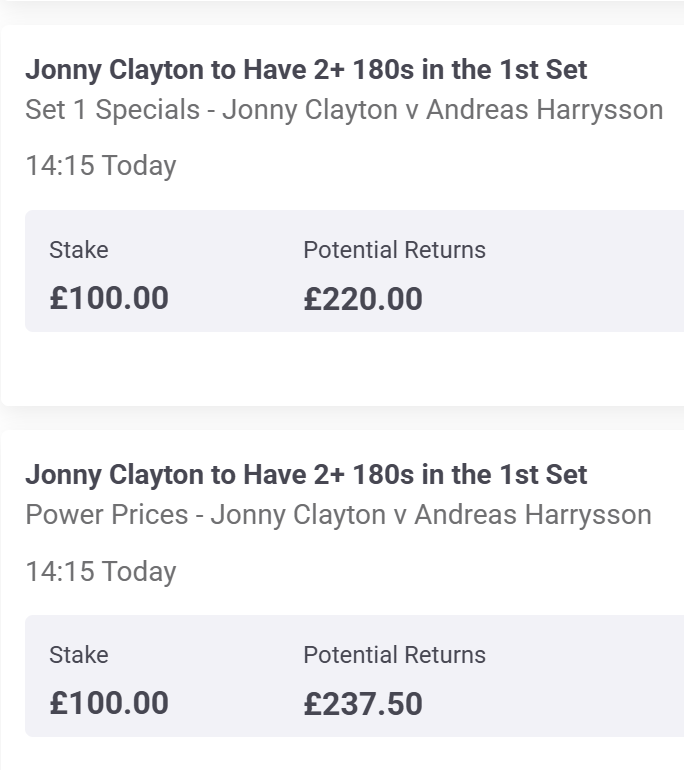
Task: Click the words Power Prices in second bet
Action: click(x=106, y=515)
